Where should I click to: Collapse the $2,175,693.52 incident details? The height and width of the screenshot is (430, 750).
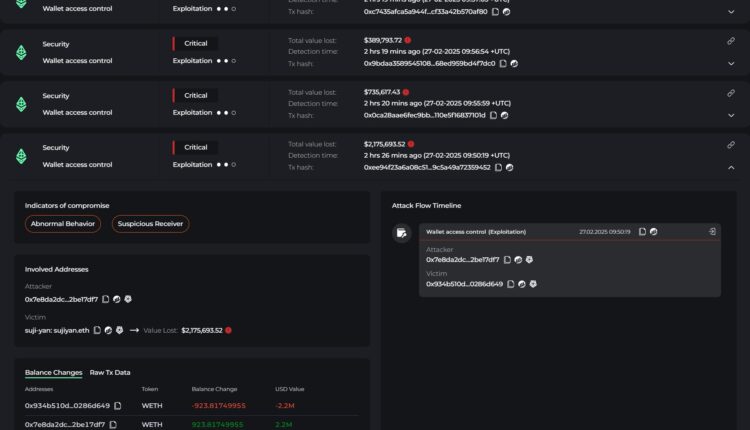(x=731, y=167)
